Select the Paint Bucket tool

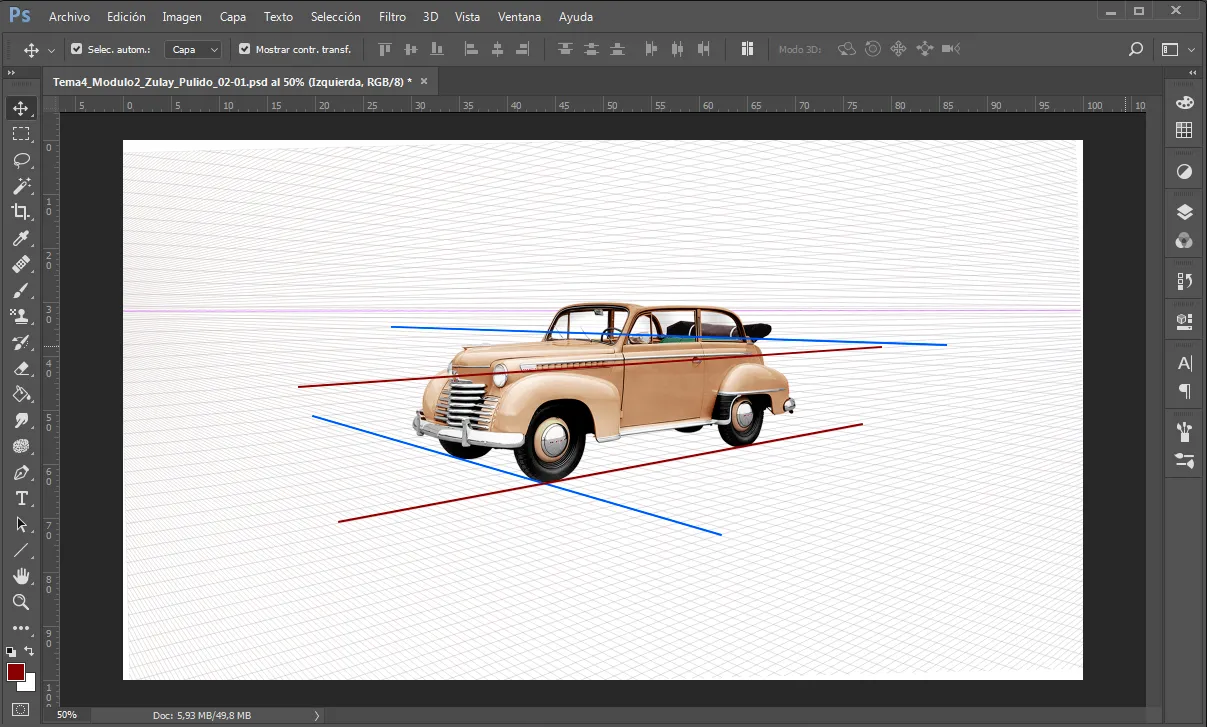[x=21, y=394]
